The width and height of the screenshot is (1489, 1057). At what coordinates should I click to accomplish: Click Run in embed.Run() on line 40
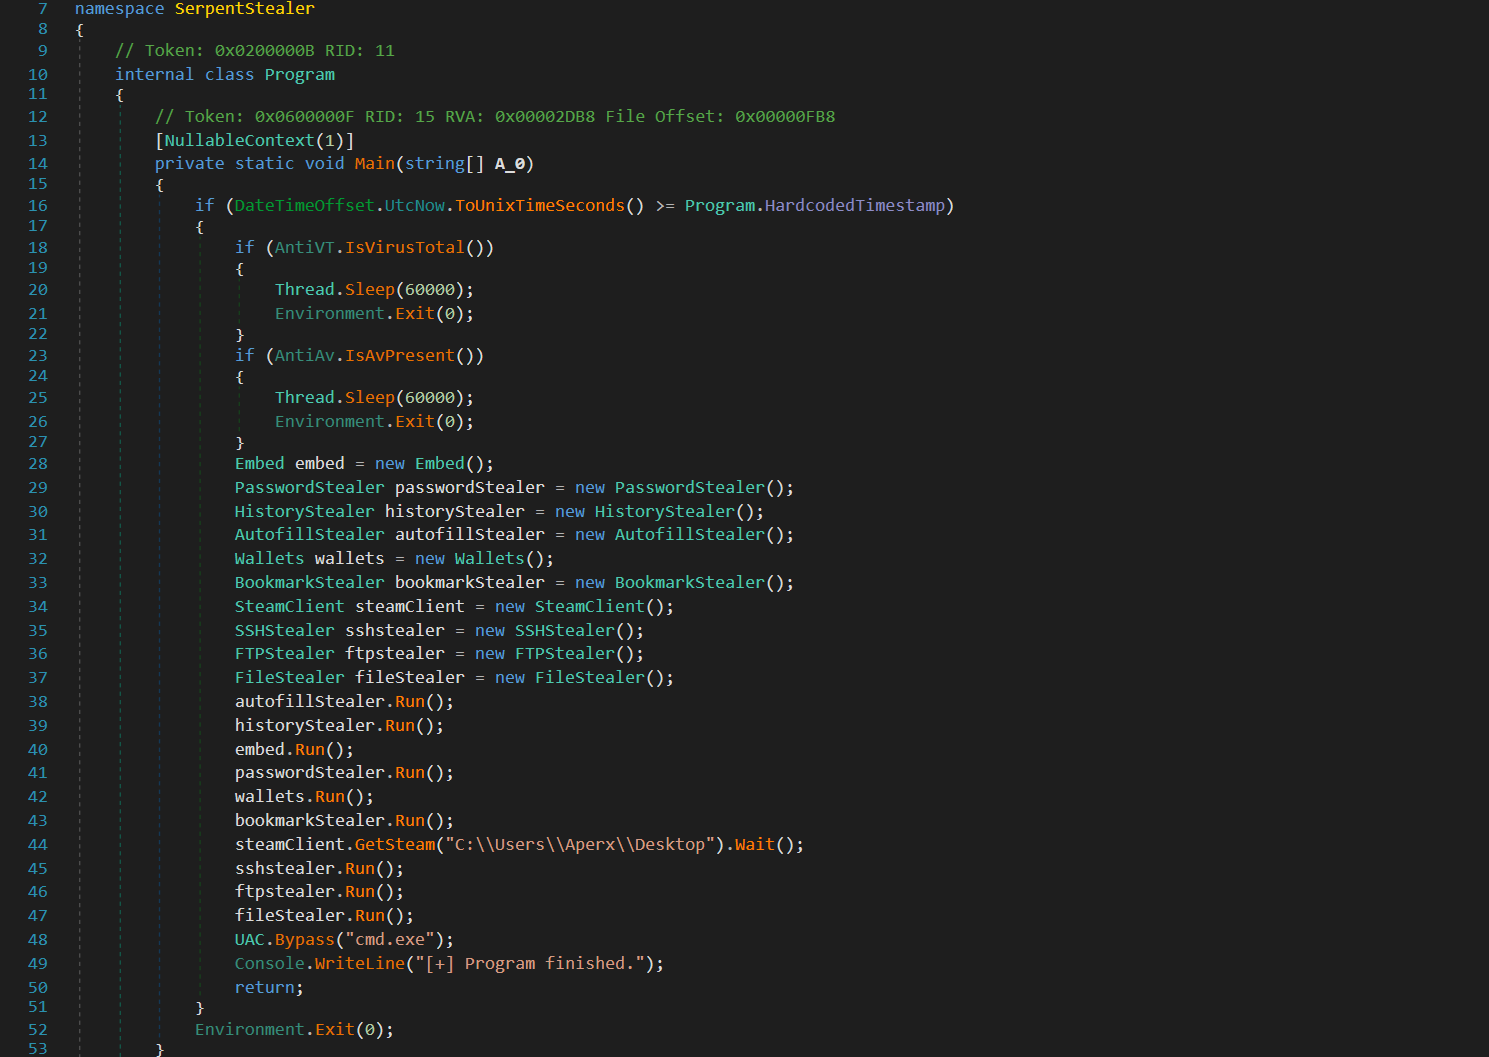[310, 750]
